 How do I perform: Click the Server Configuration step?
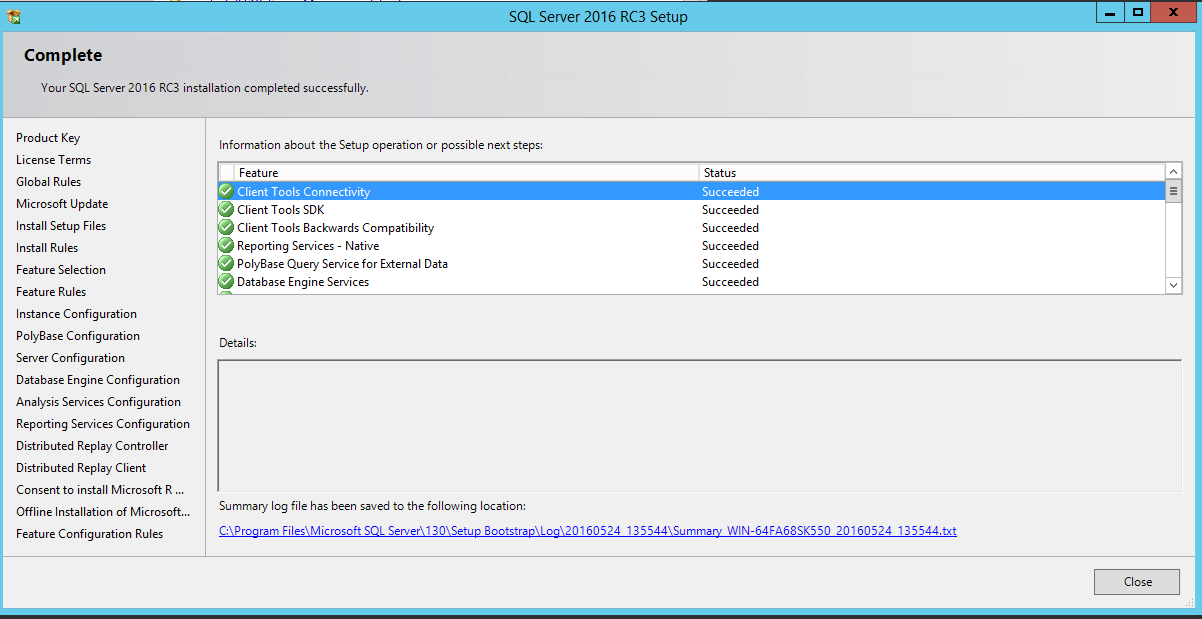tap(70, 358)
